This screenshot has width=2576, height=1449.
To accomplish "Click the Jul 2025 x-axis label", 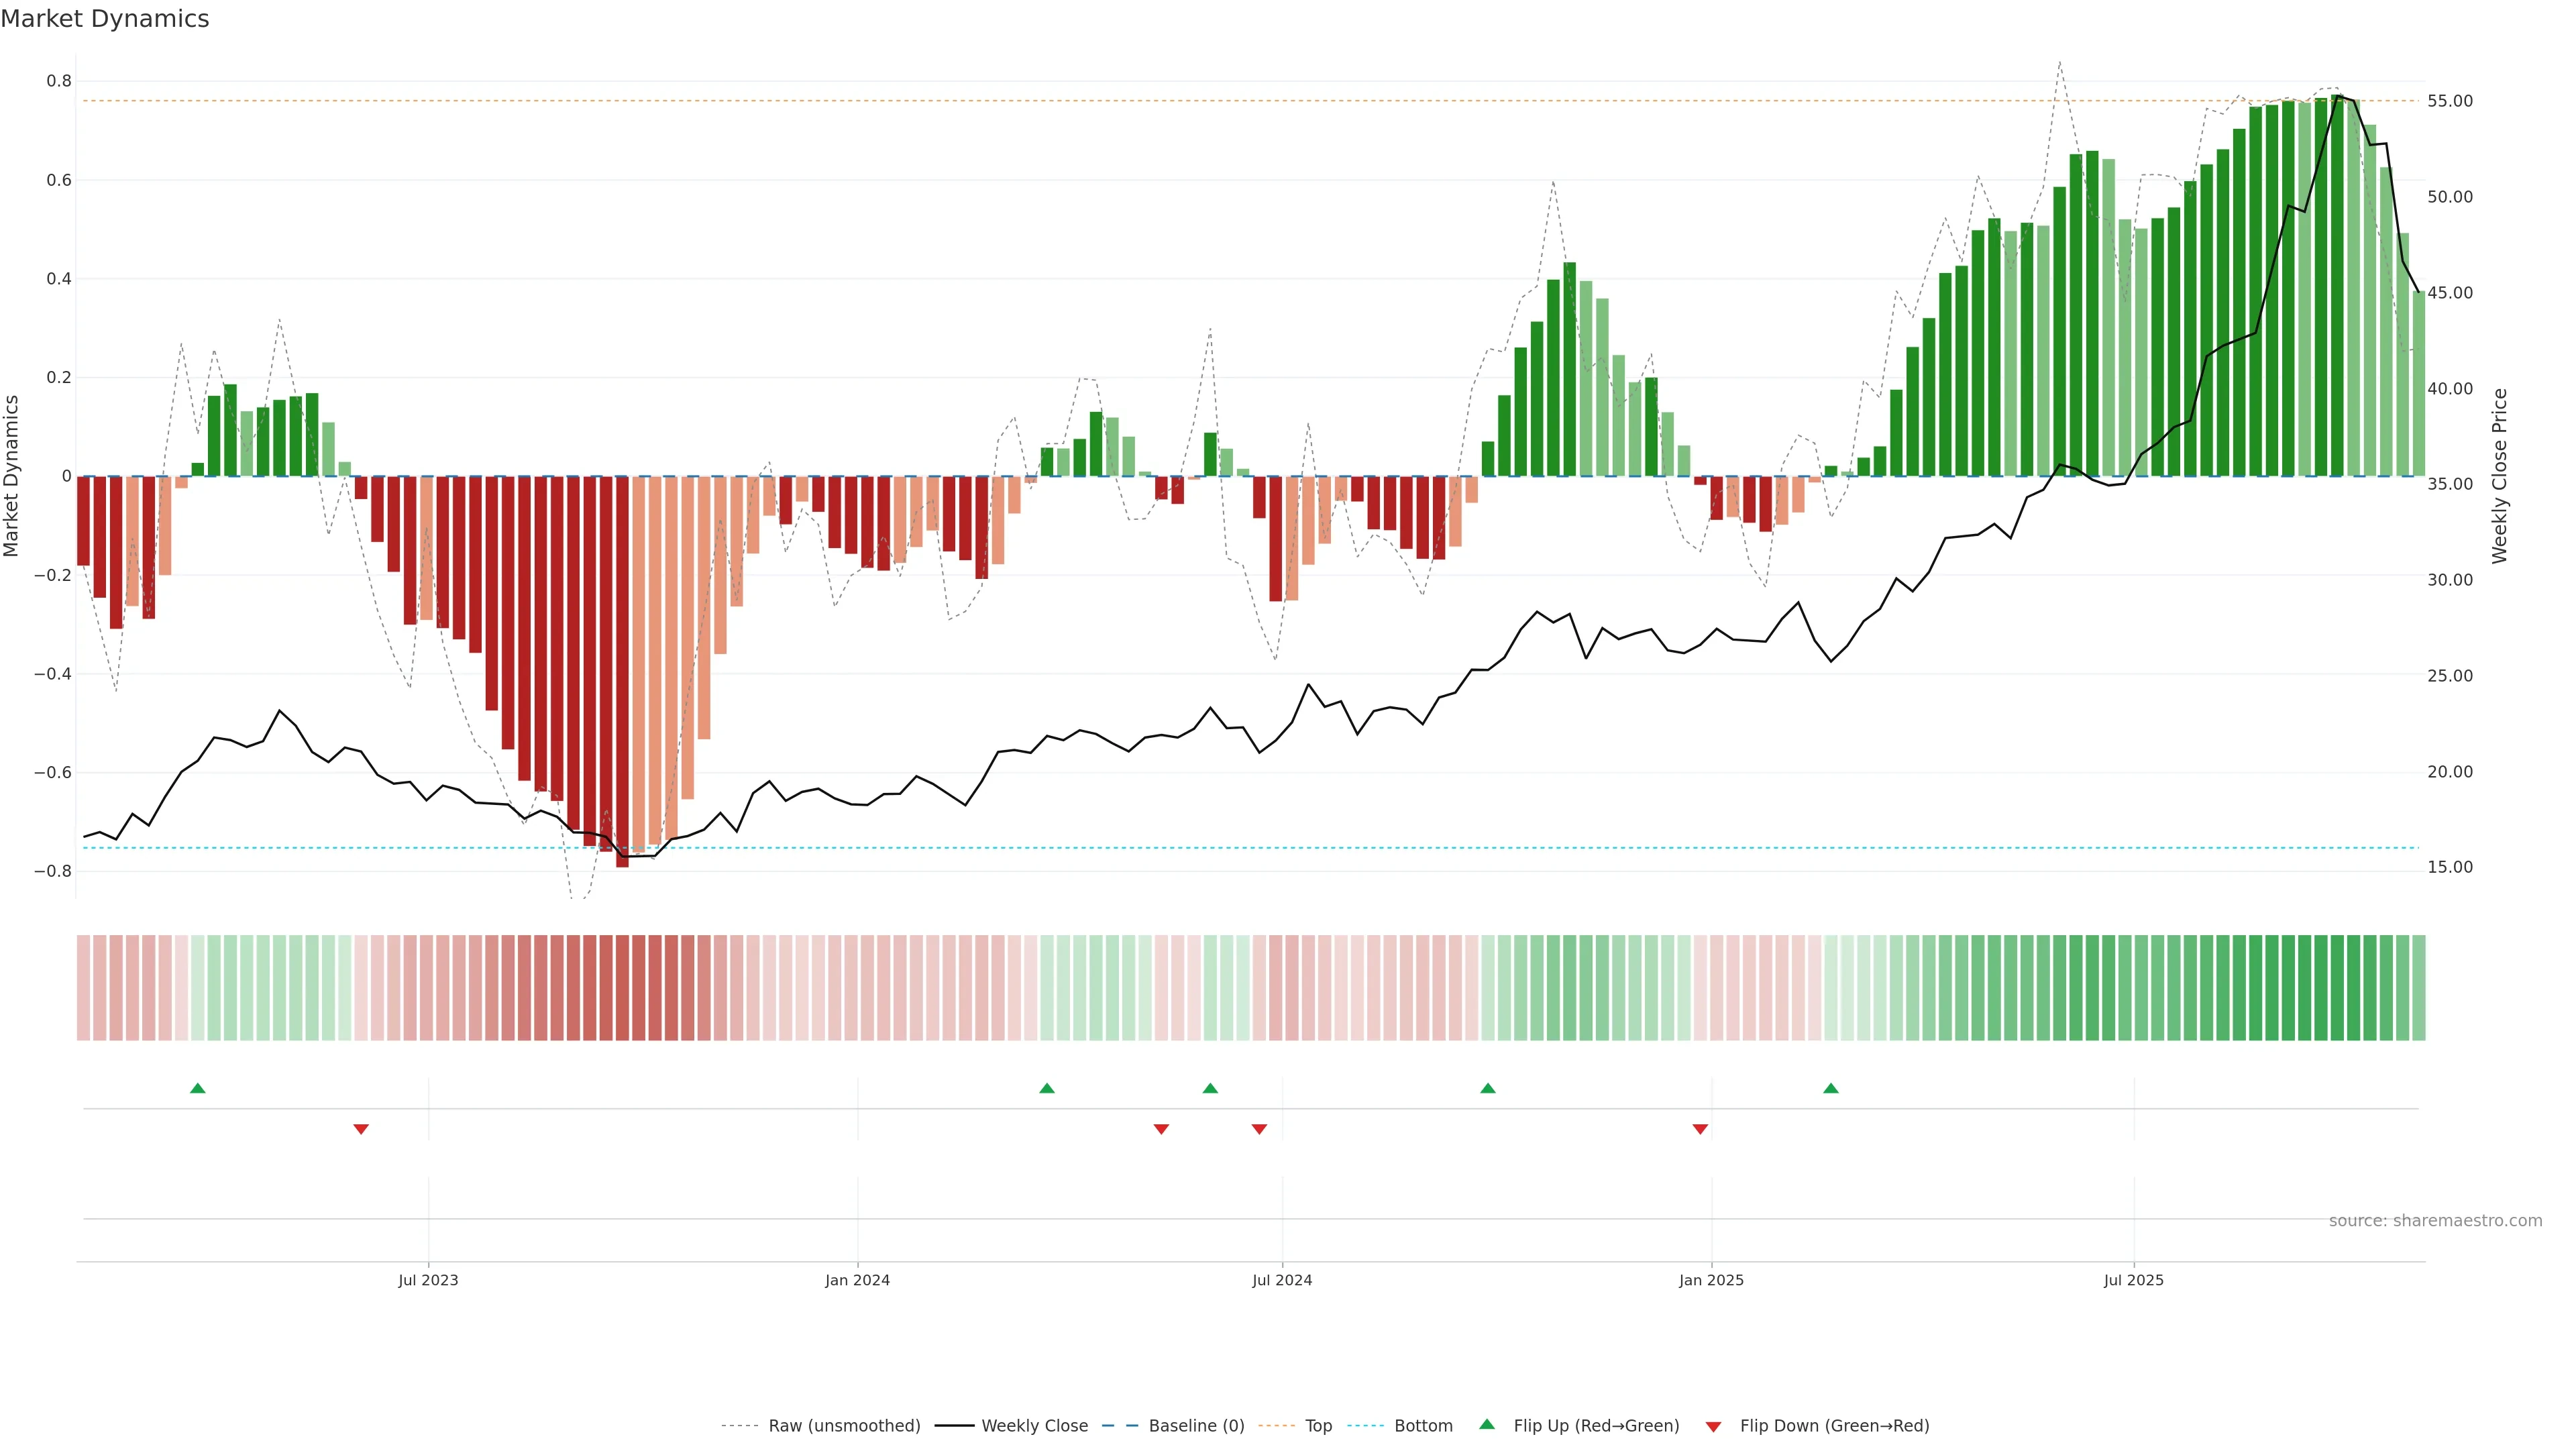I will 2133,1280.
